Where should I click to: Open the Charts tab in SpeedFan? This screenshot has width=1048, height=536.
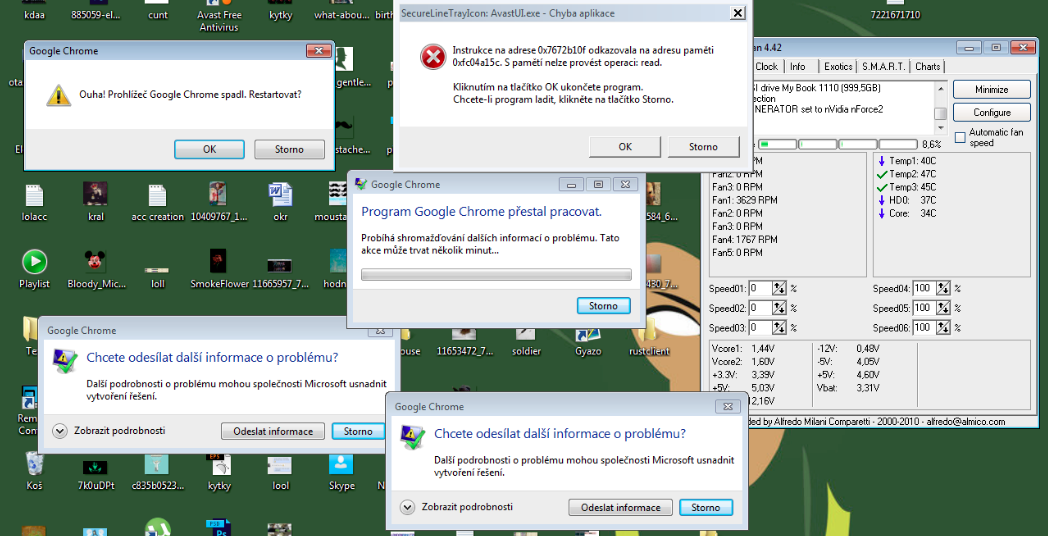pos(928,67)
